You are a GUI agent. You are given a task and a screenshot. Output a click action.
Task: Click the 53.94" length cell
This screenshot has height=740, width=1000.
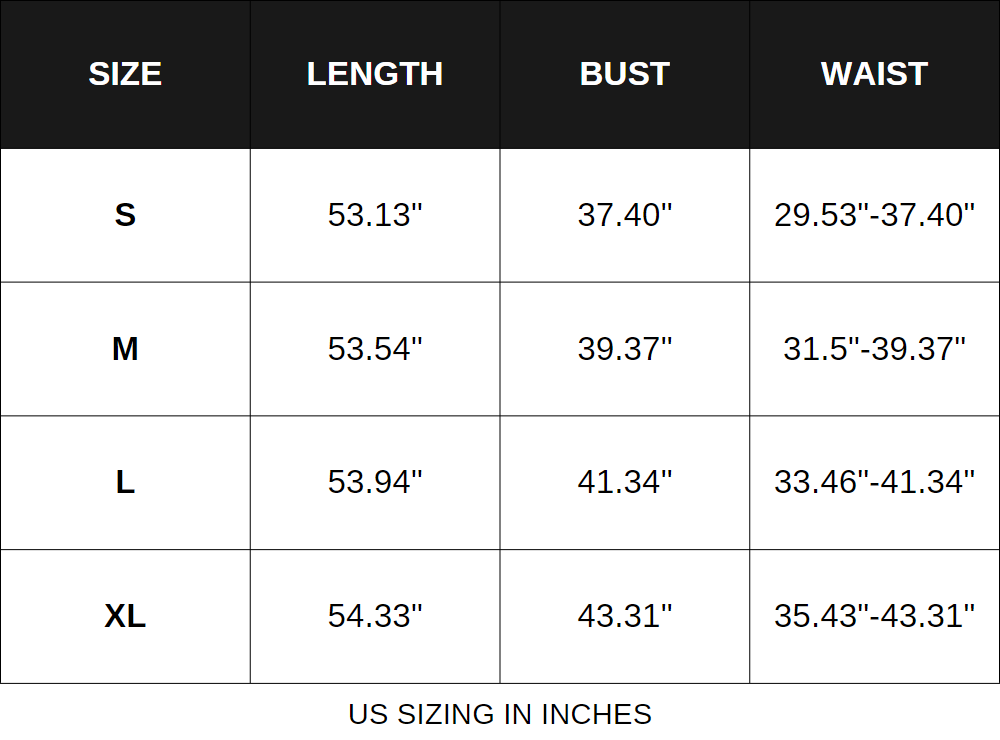click(x=375, y=482)
